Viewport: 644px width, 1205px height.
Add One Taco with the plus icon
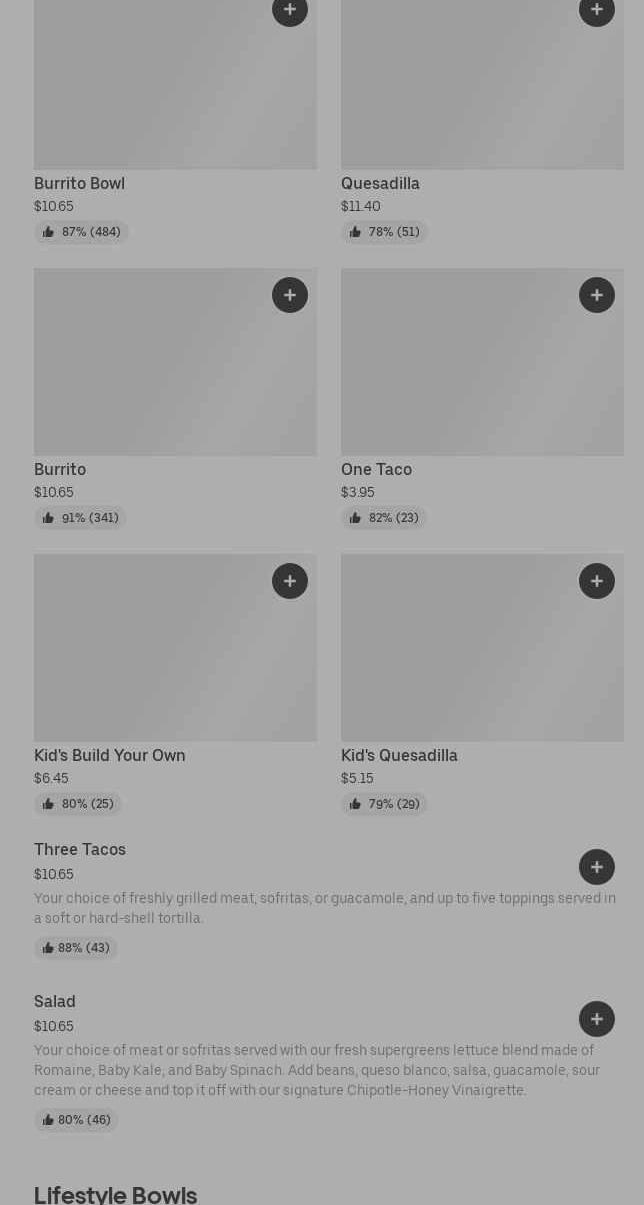(597, 295)
